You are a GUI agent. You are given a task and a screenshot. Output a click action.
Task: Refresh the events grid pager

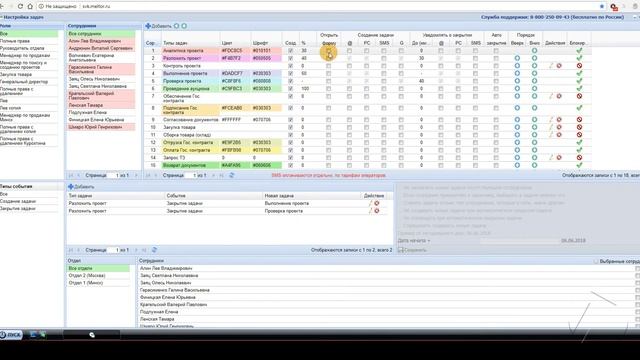154,250
